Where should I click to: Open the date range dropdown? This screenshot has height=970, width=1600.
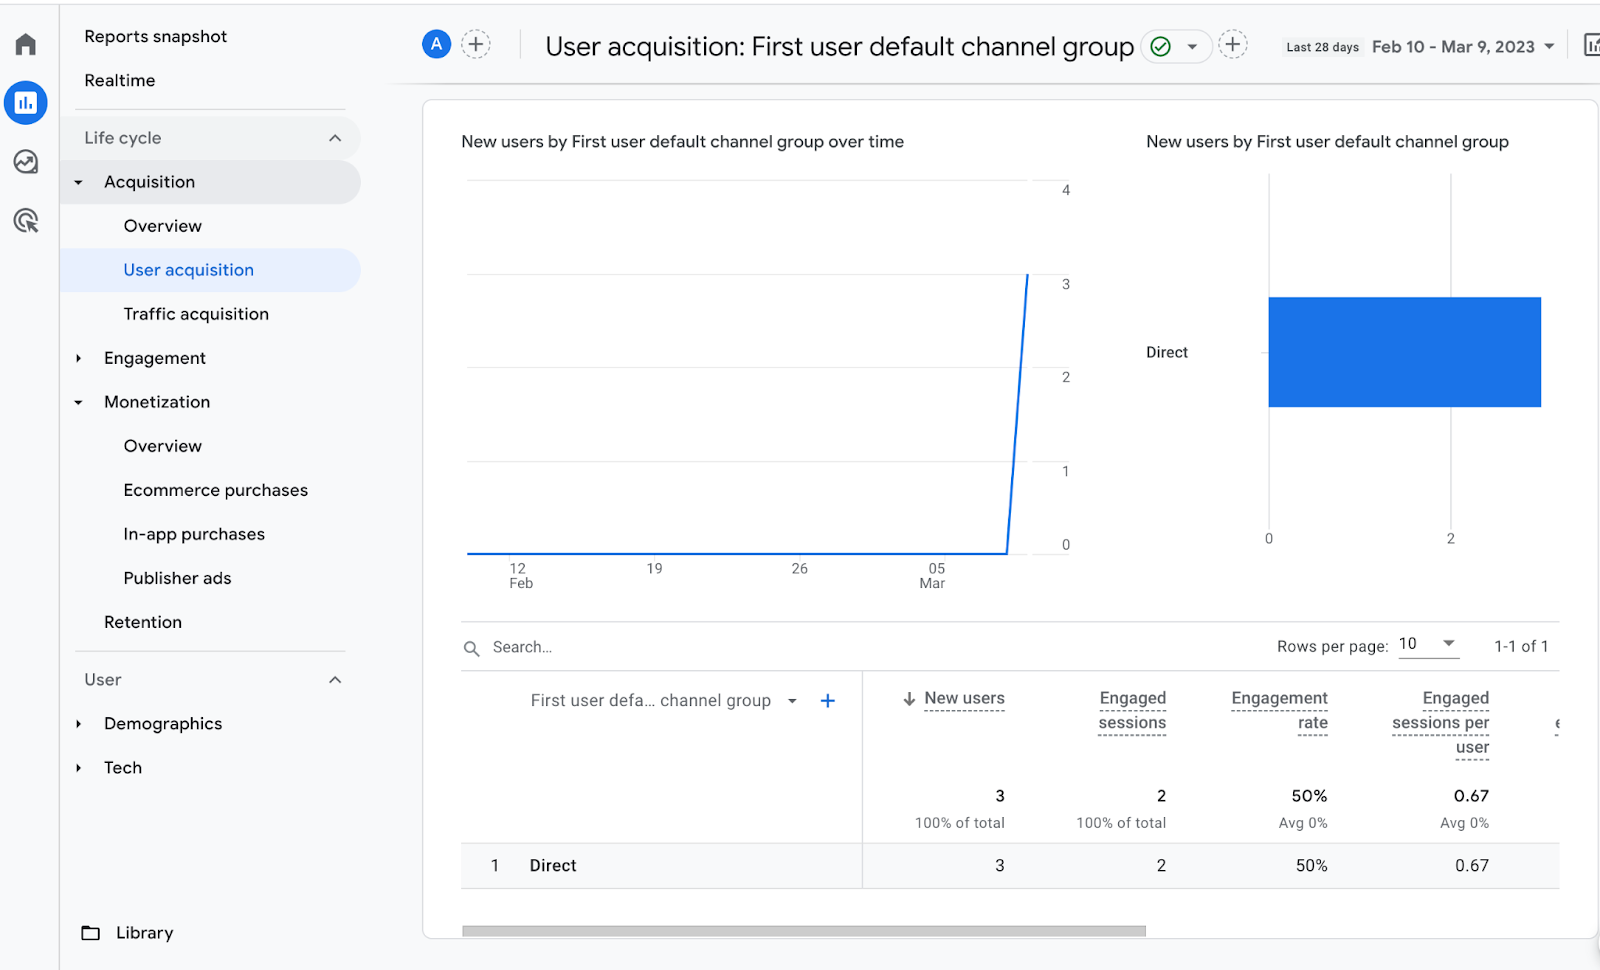pos(1549,47)
